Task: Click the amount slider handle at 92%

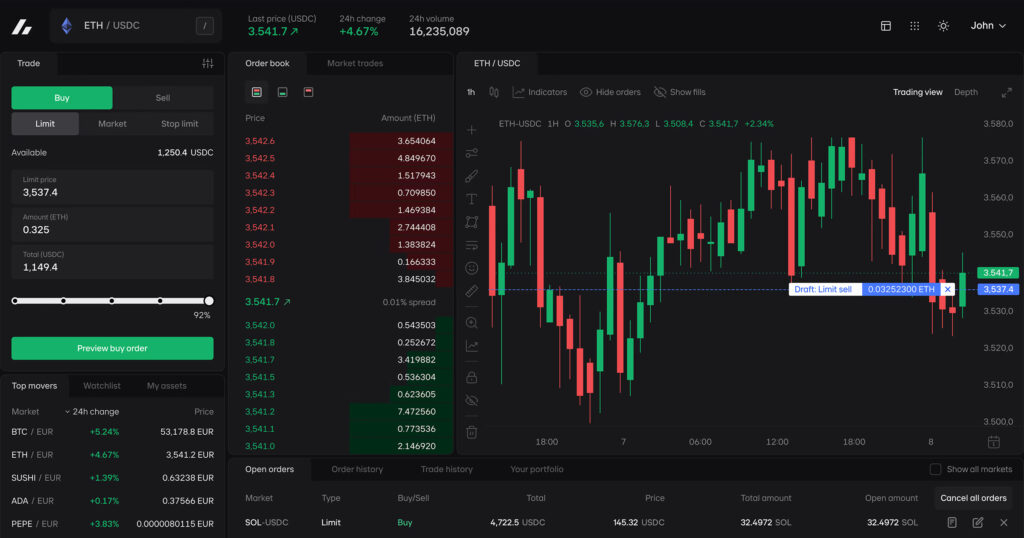Action: (209, 301)
